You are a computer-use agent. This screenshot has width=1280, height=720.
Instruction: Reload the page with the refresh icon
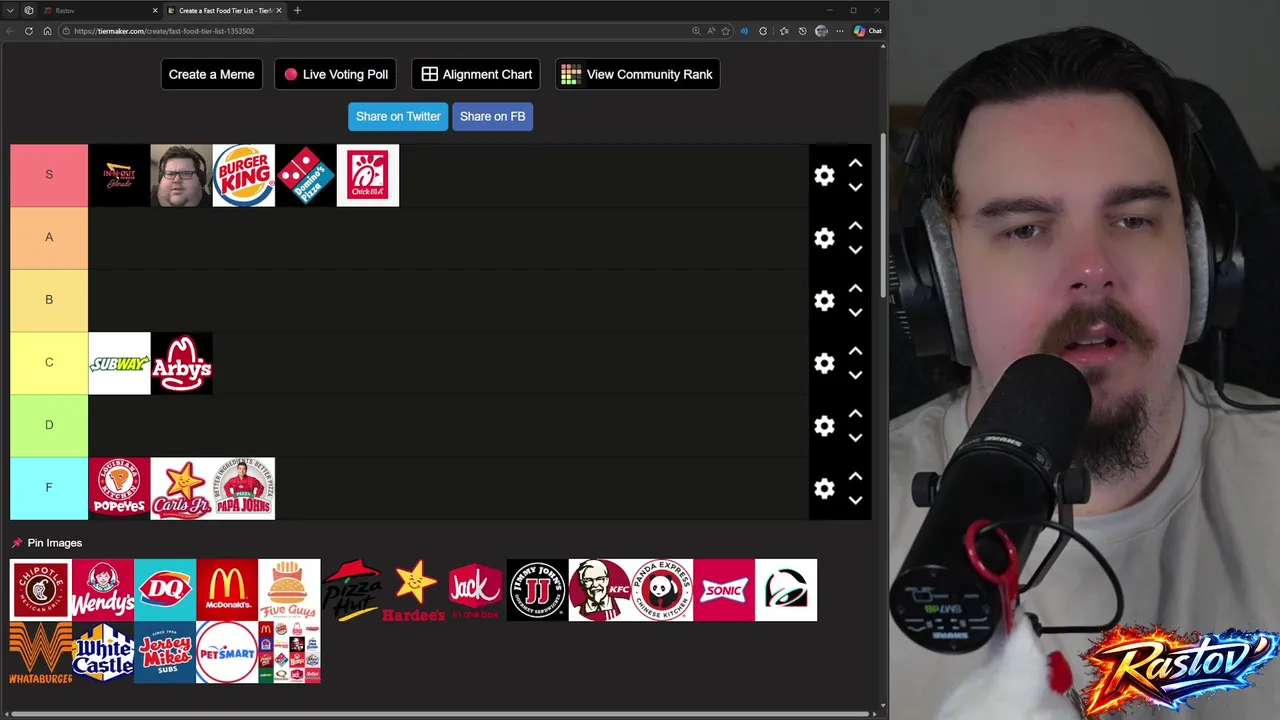28,31
